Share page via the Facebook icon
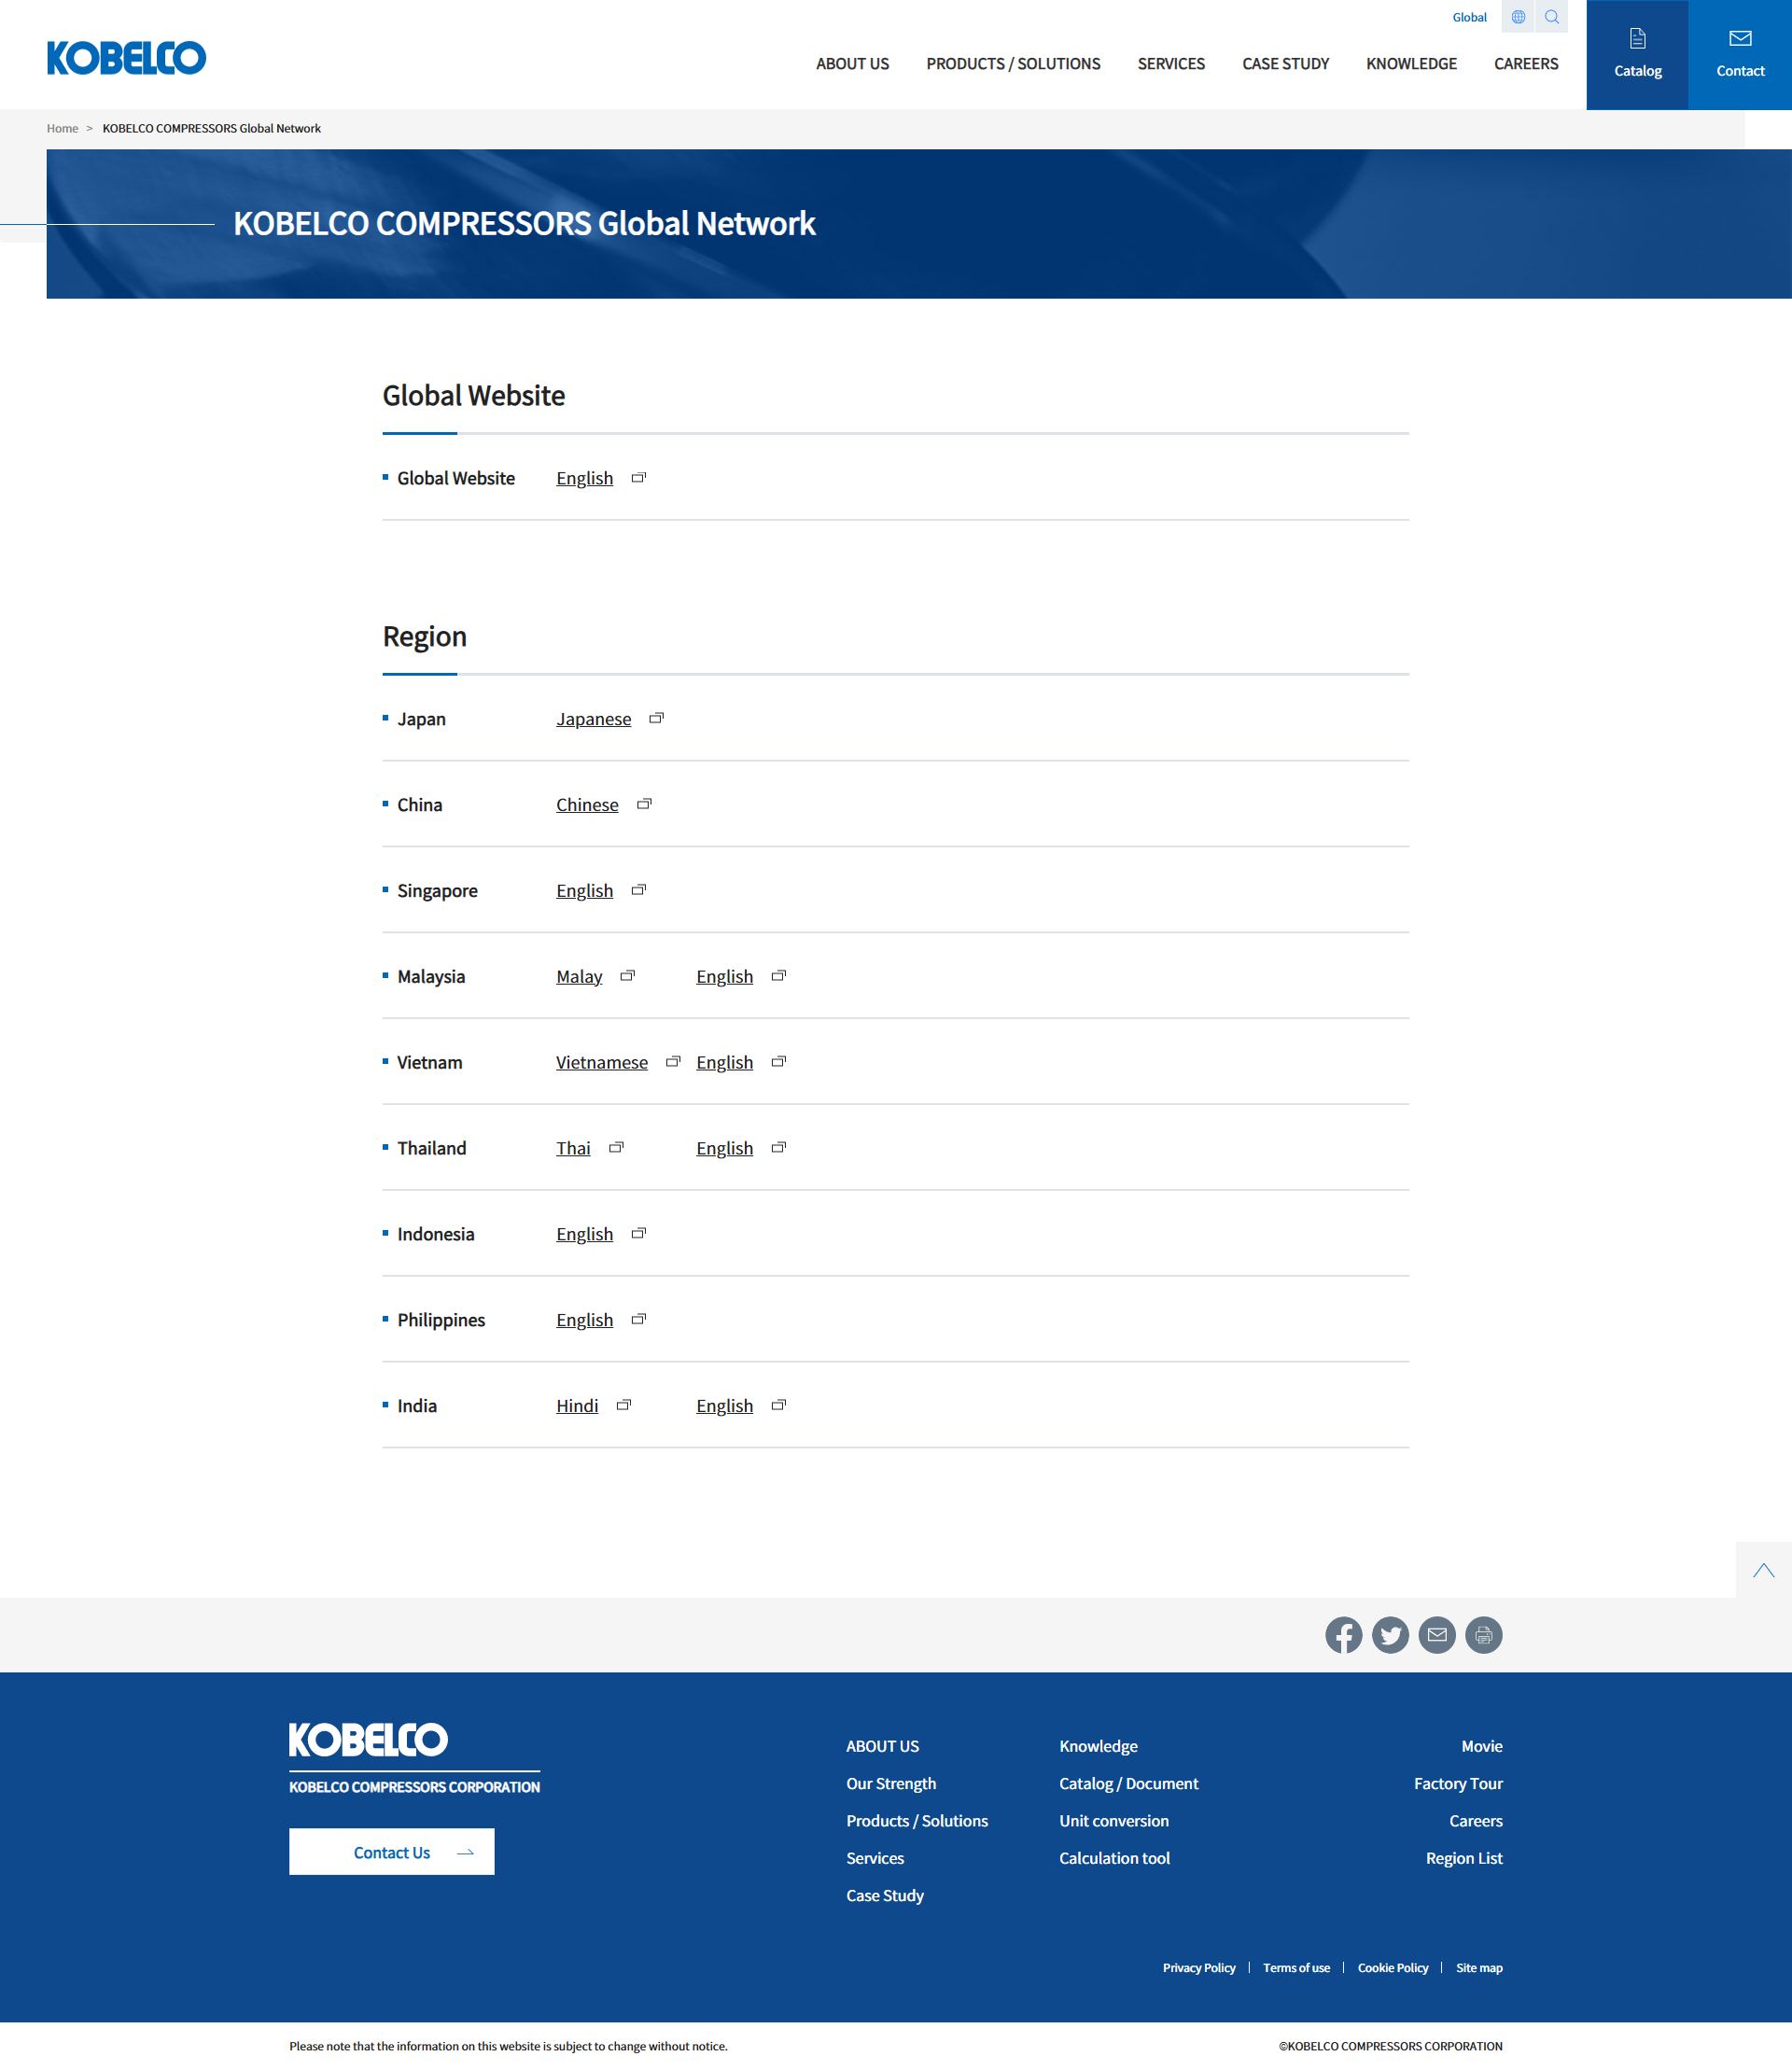Viewport: 1792px width, 2070px height. click(x=1343, y=1635)
